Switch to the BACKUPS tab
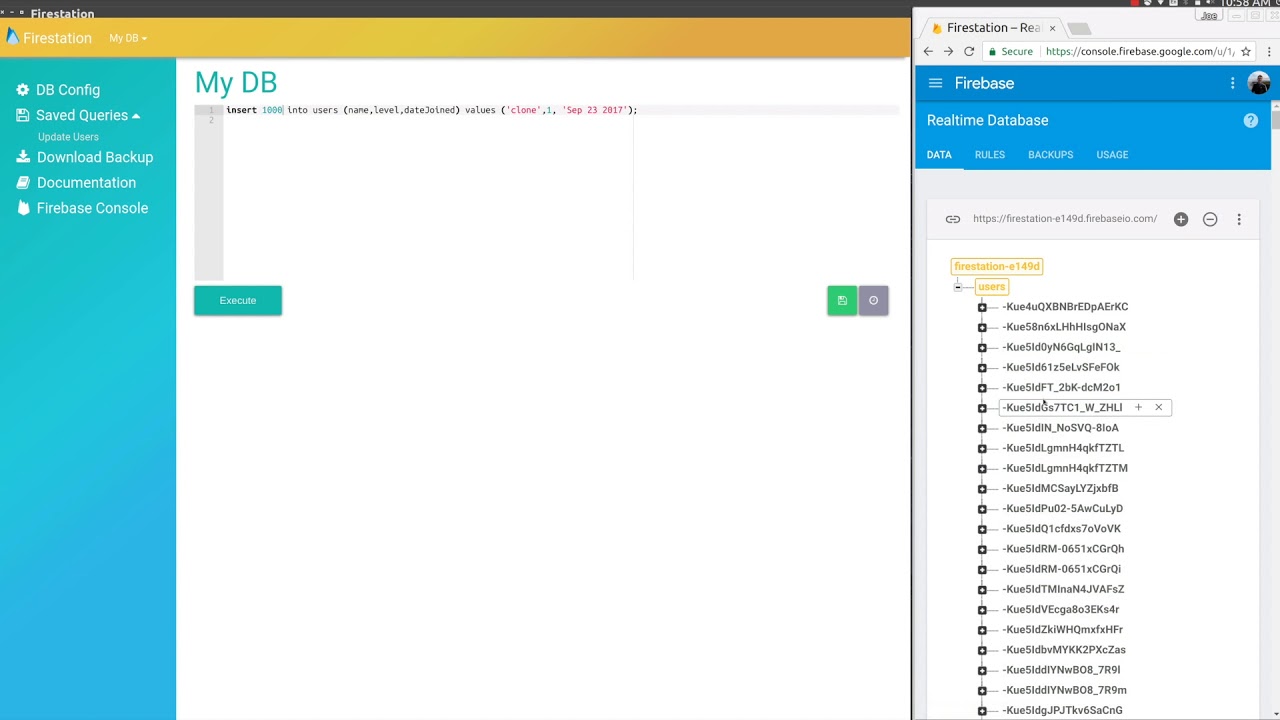The image size is (1280, 720). [1050, 155]
